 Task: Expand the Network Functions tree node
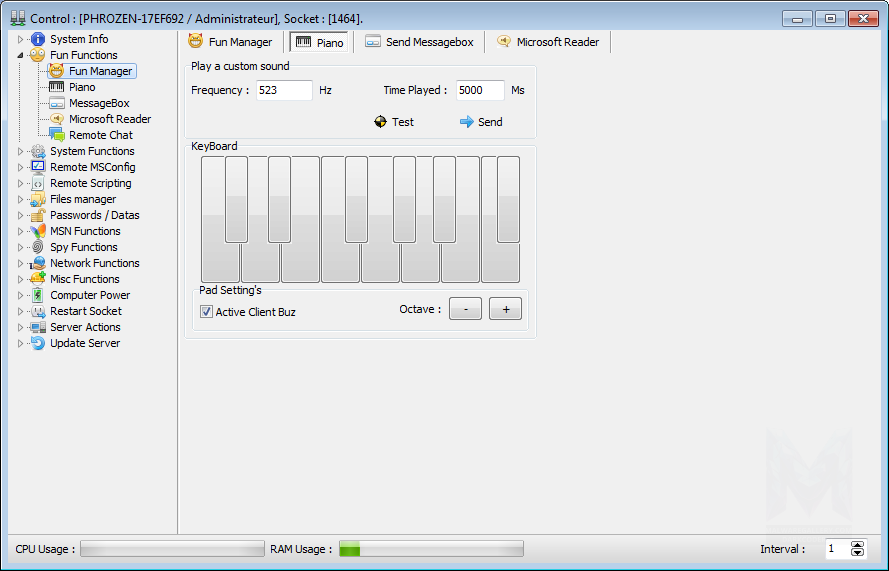(20, 263)
